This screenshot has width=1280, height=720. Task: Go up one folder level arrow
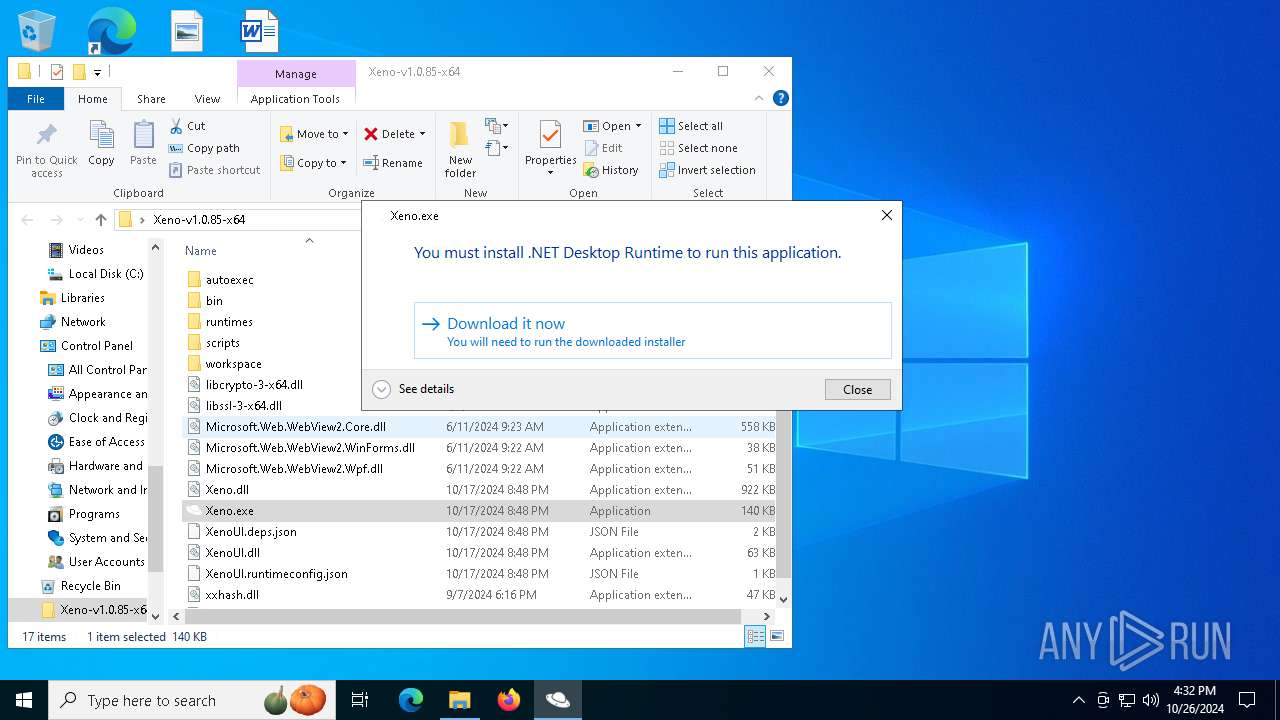(x=100, y=220)
